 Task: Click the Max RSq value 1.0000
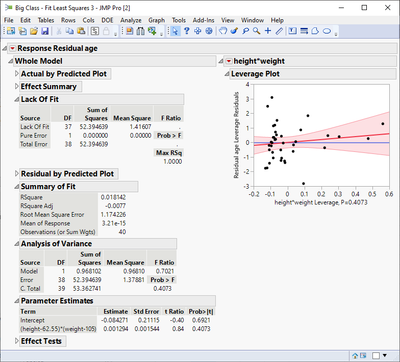[173, 161]
